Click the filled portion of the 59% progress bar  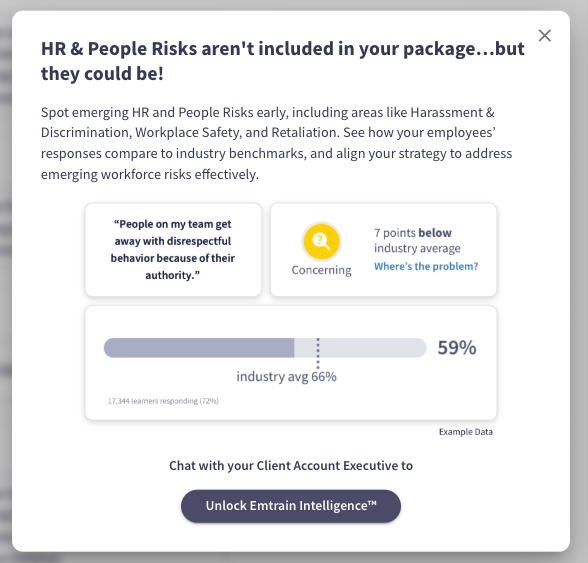[199, 348]
